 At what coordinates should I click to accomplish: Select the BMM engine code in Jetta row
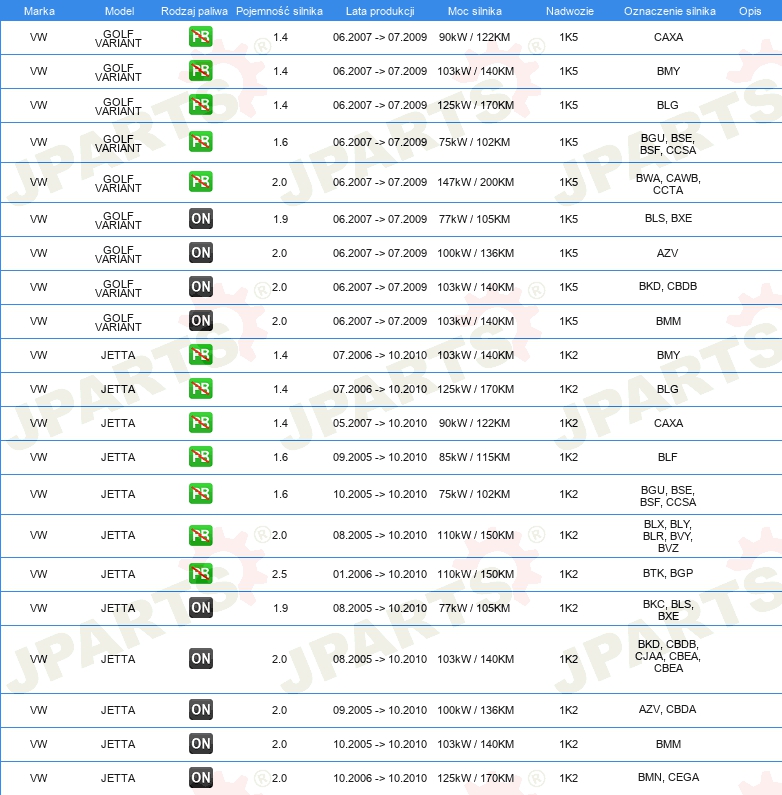(668, 744)
